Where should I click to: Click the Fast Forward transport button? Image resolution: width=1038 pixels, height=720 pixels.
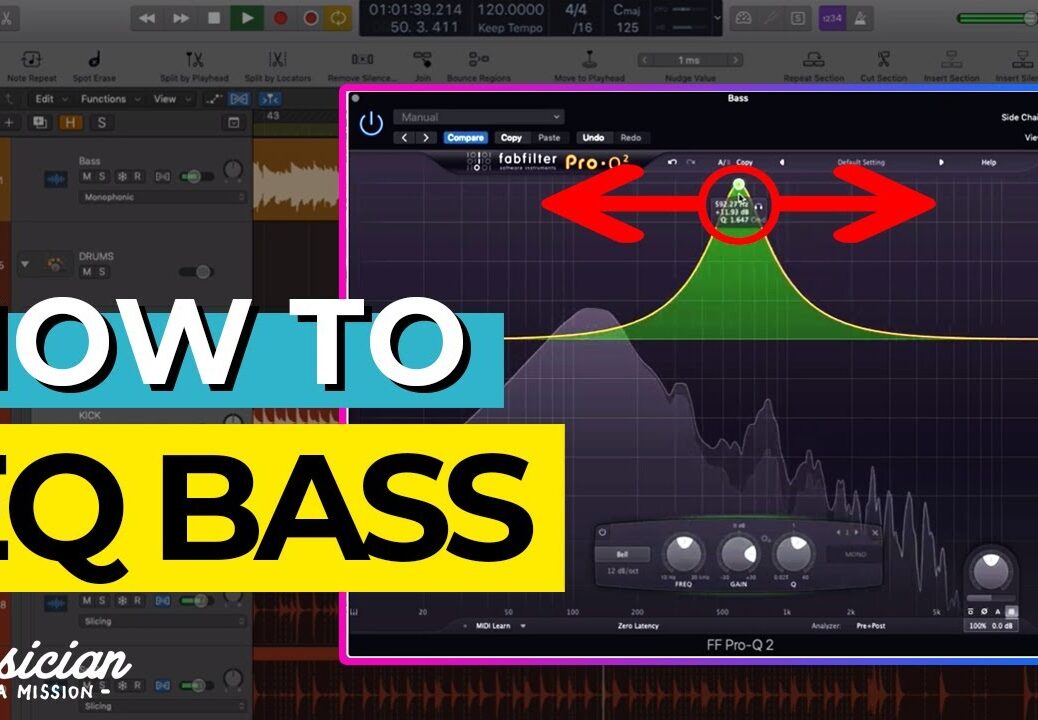point(180,19)
